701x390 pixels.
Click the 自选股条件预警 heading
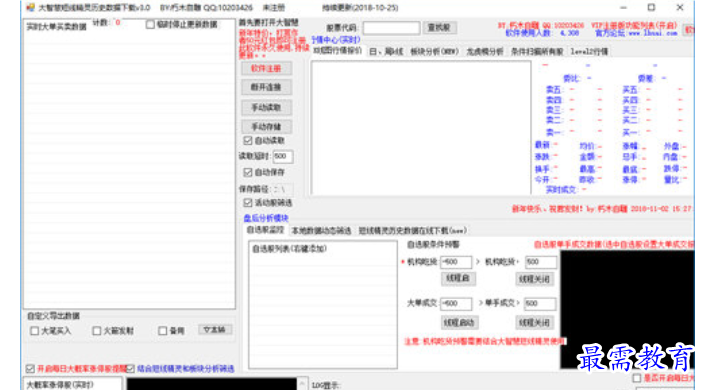pyautogui.click(x=433, y=245)
